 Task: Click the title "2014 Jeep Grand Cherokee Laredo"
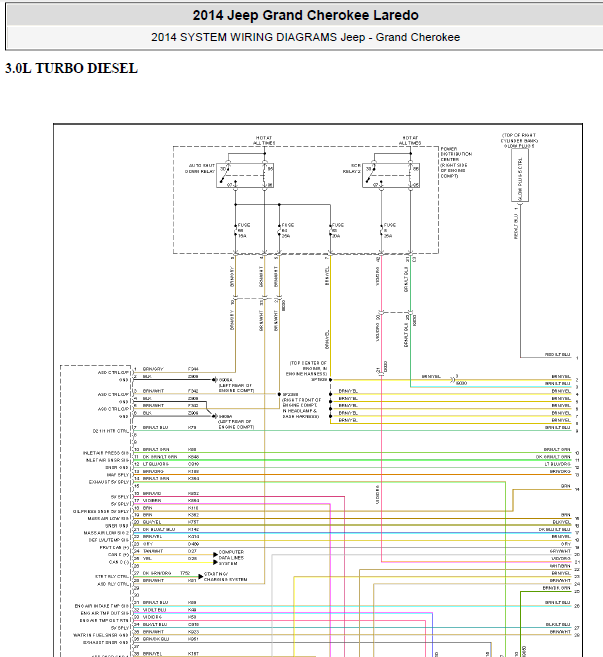coord(305,16)
